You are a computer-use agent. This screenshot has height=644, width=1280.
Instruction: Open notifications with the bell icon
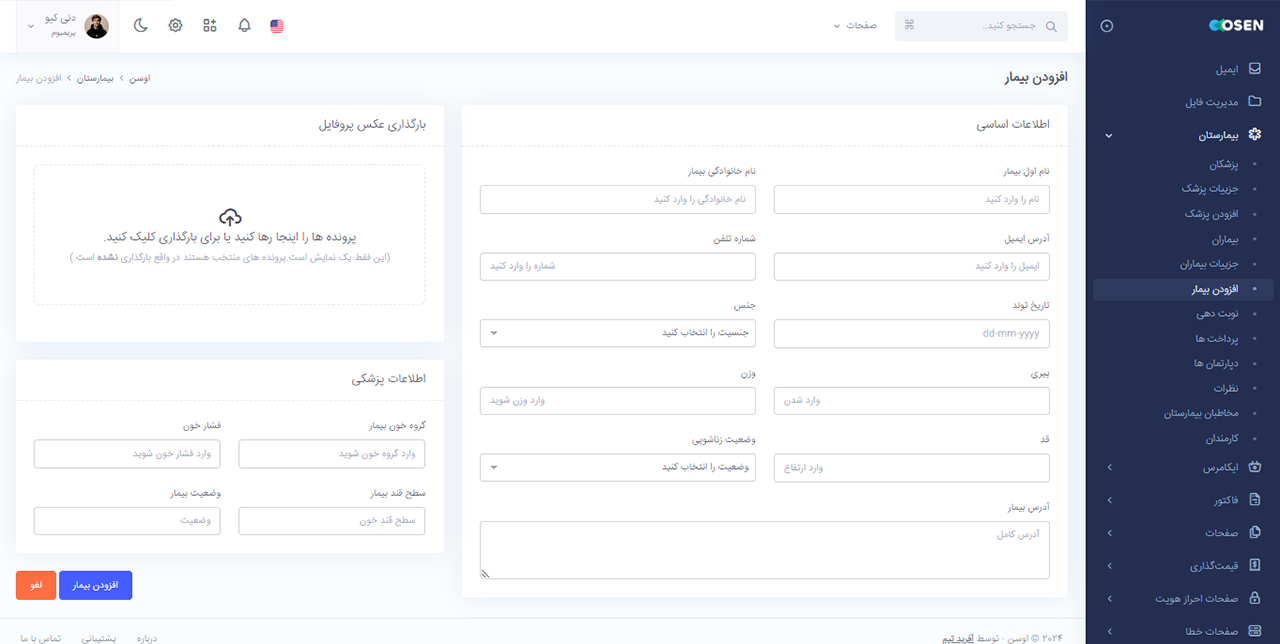pos(244,25)
